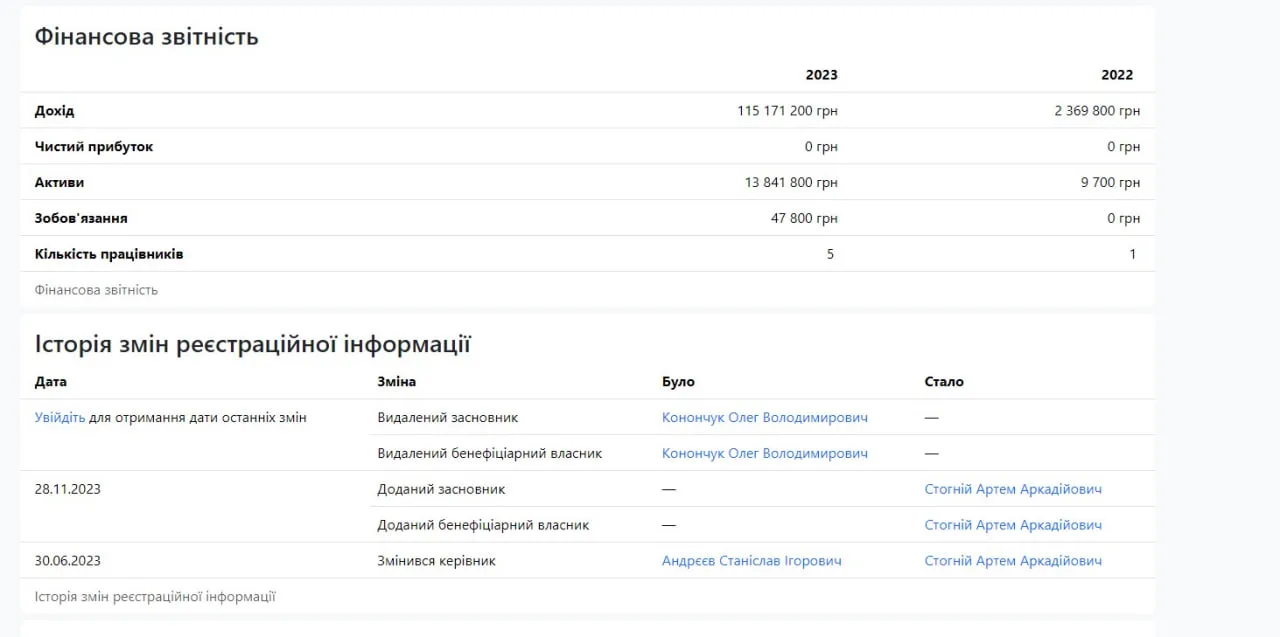The image size is (1280, 637).
Task: Select the "2022" column header
Action: click(x=1118, y=75)
